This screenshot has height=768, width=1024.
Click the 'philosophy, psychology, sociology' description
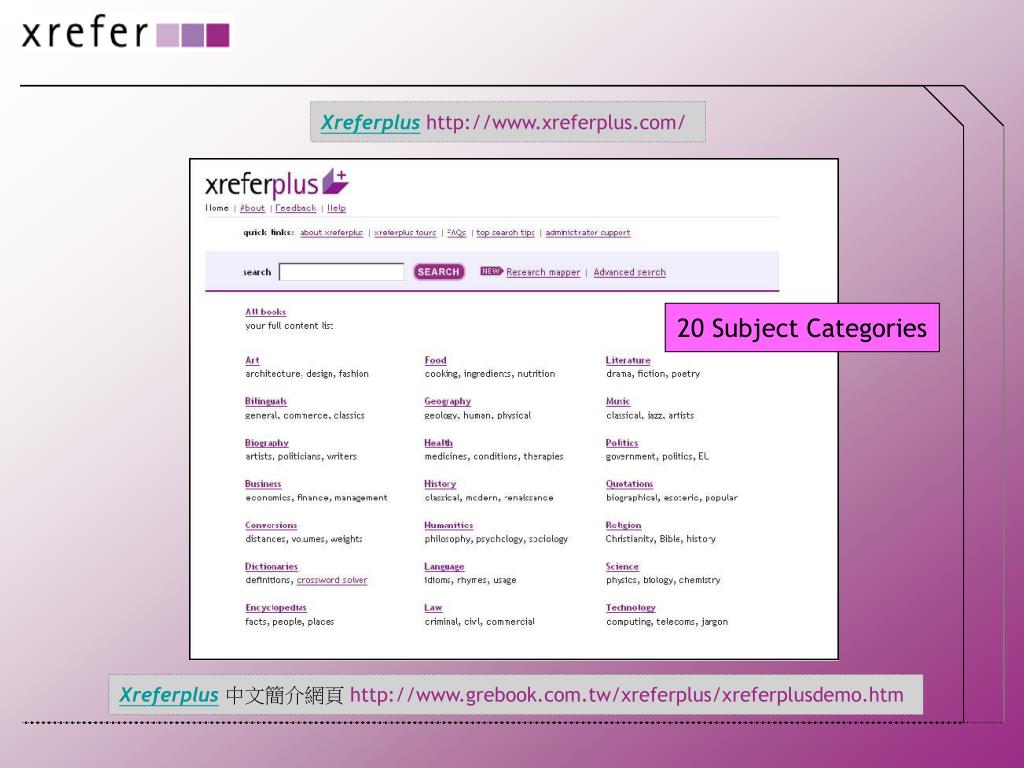[496, 539]
